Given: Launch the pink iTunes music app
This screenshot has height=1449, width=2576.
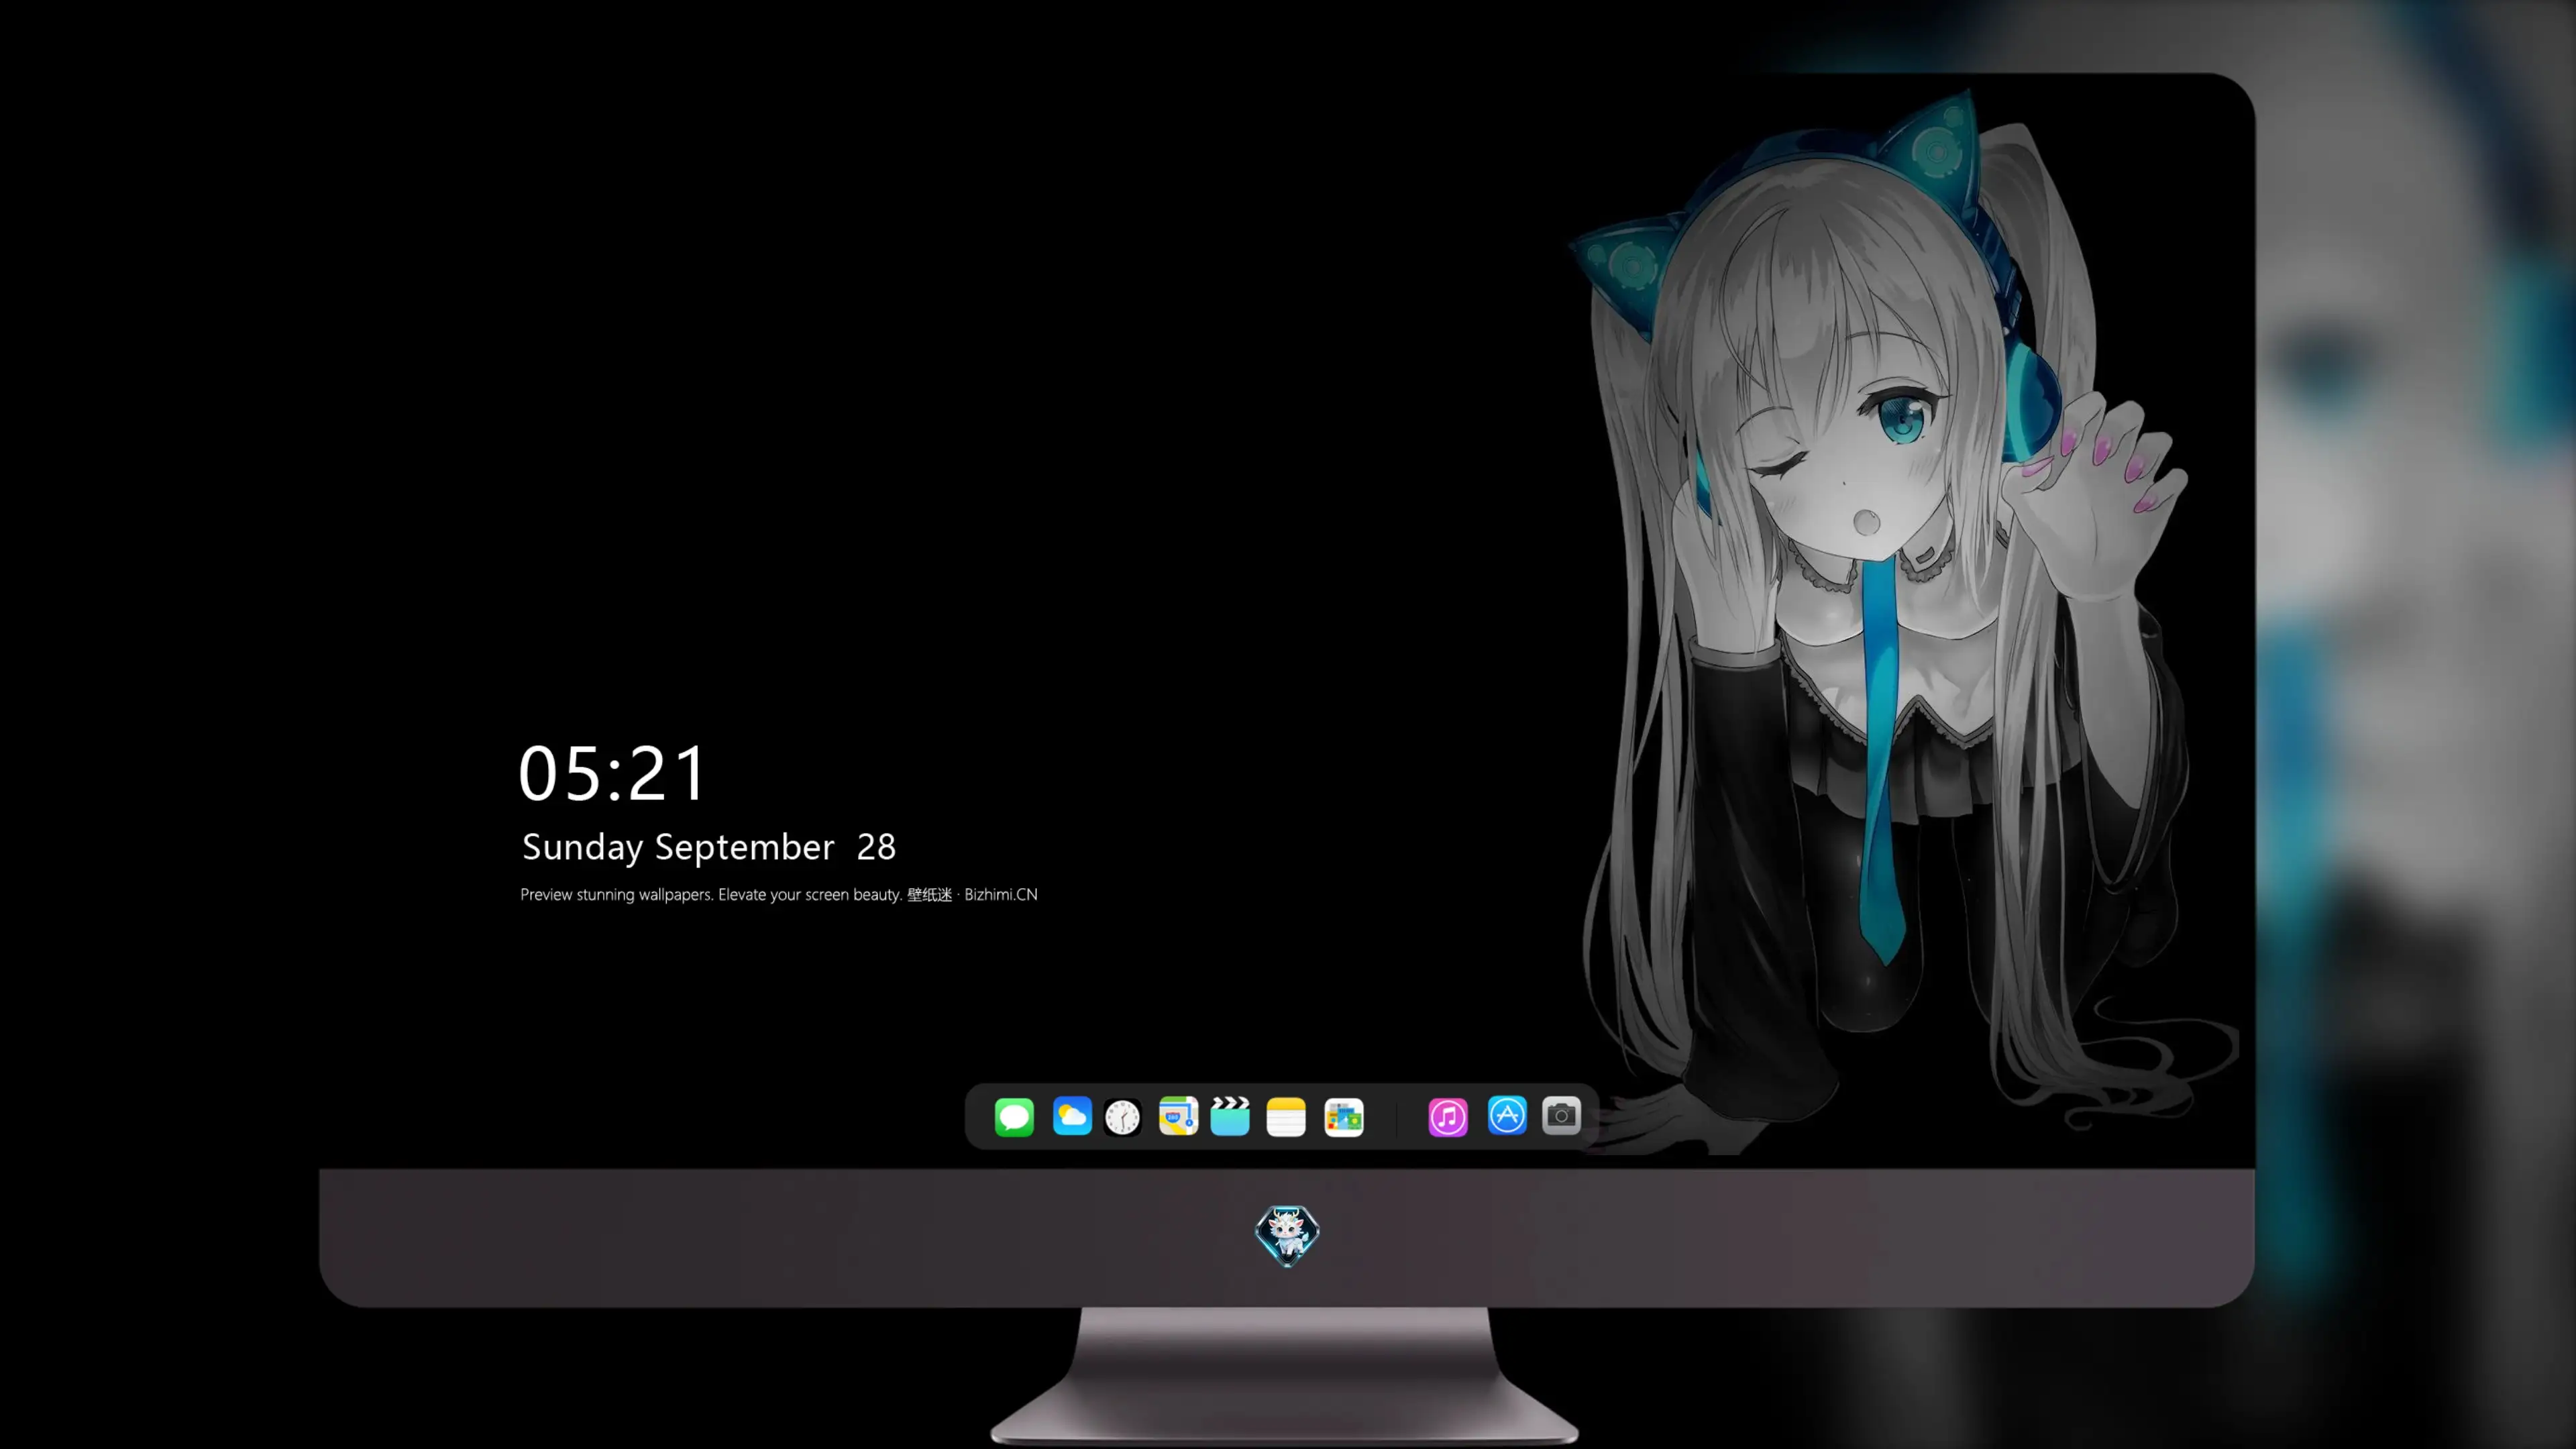Looking at the screenshot, I should click(1448, 1117).
